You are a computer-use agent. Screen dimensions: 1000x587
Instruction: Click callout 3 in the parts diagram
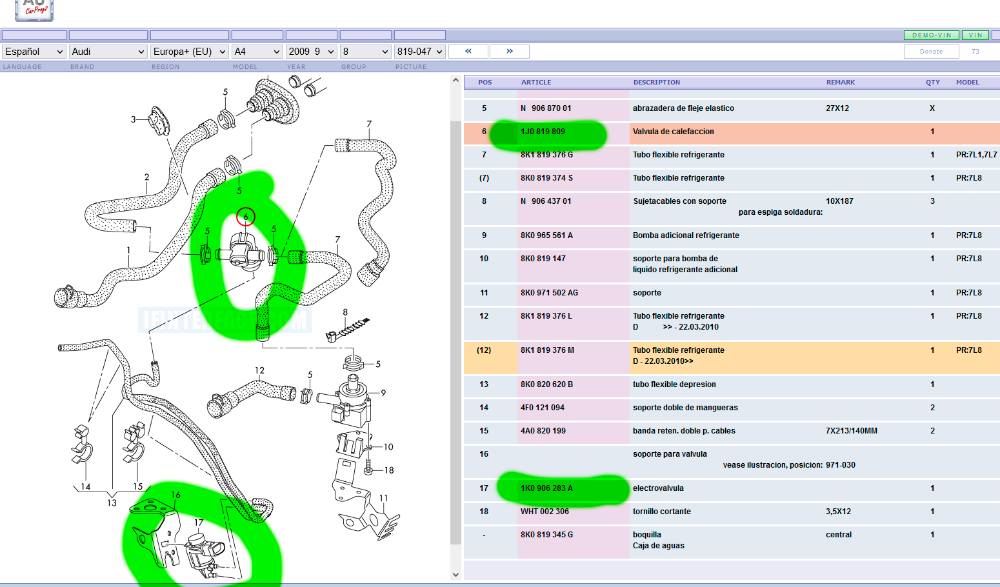(133, 119)
